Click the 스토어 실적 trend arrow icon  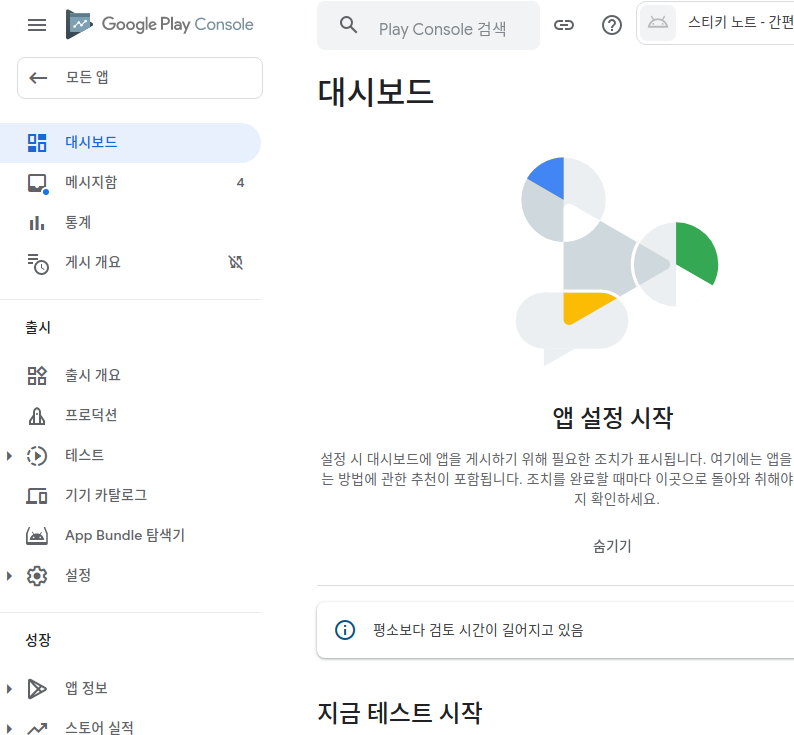click(37, 728)
